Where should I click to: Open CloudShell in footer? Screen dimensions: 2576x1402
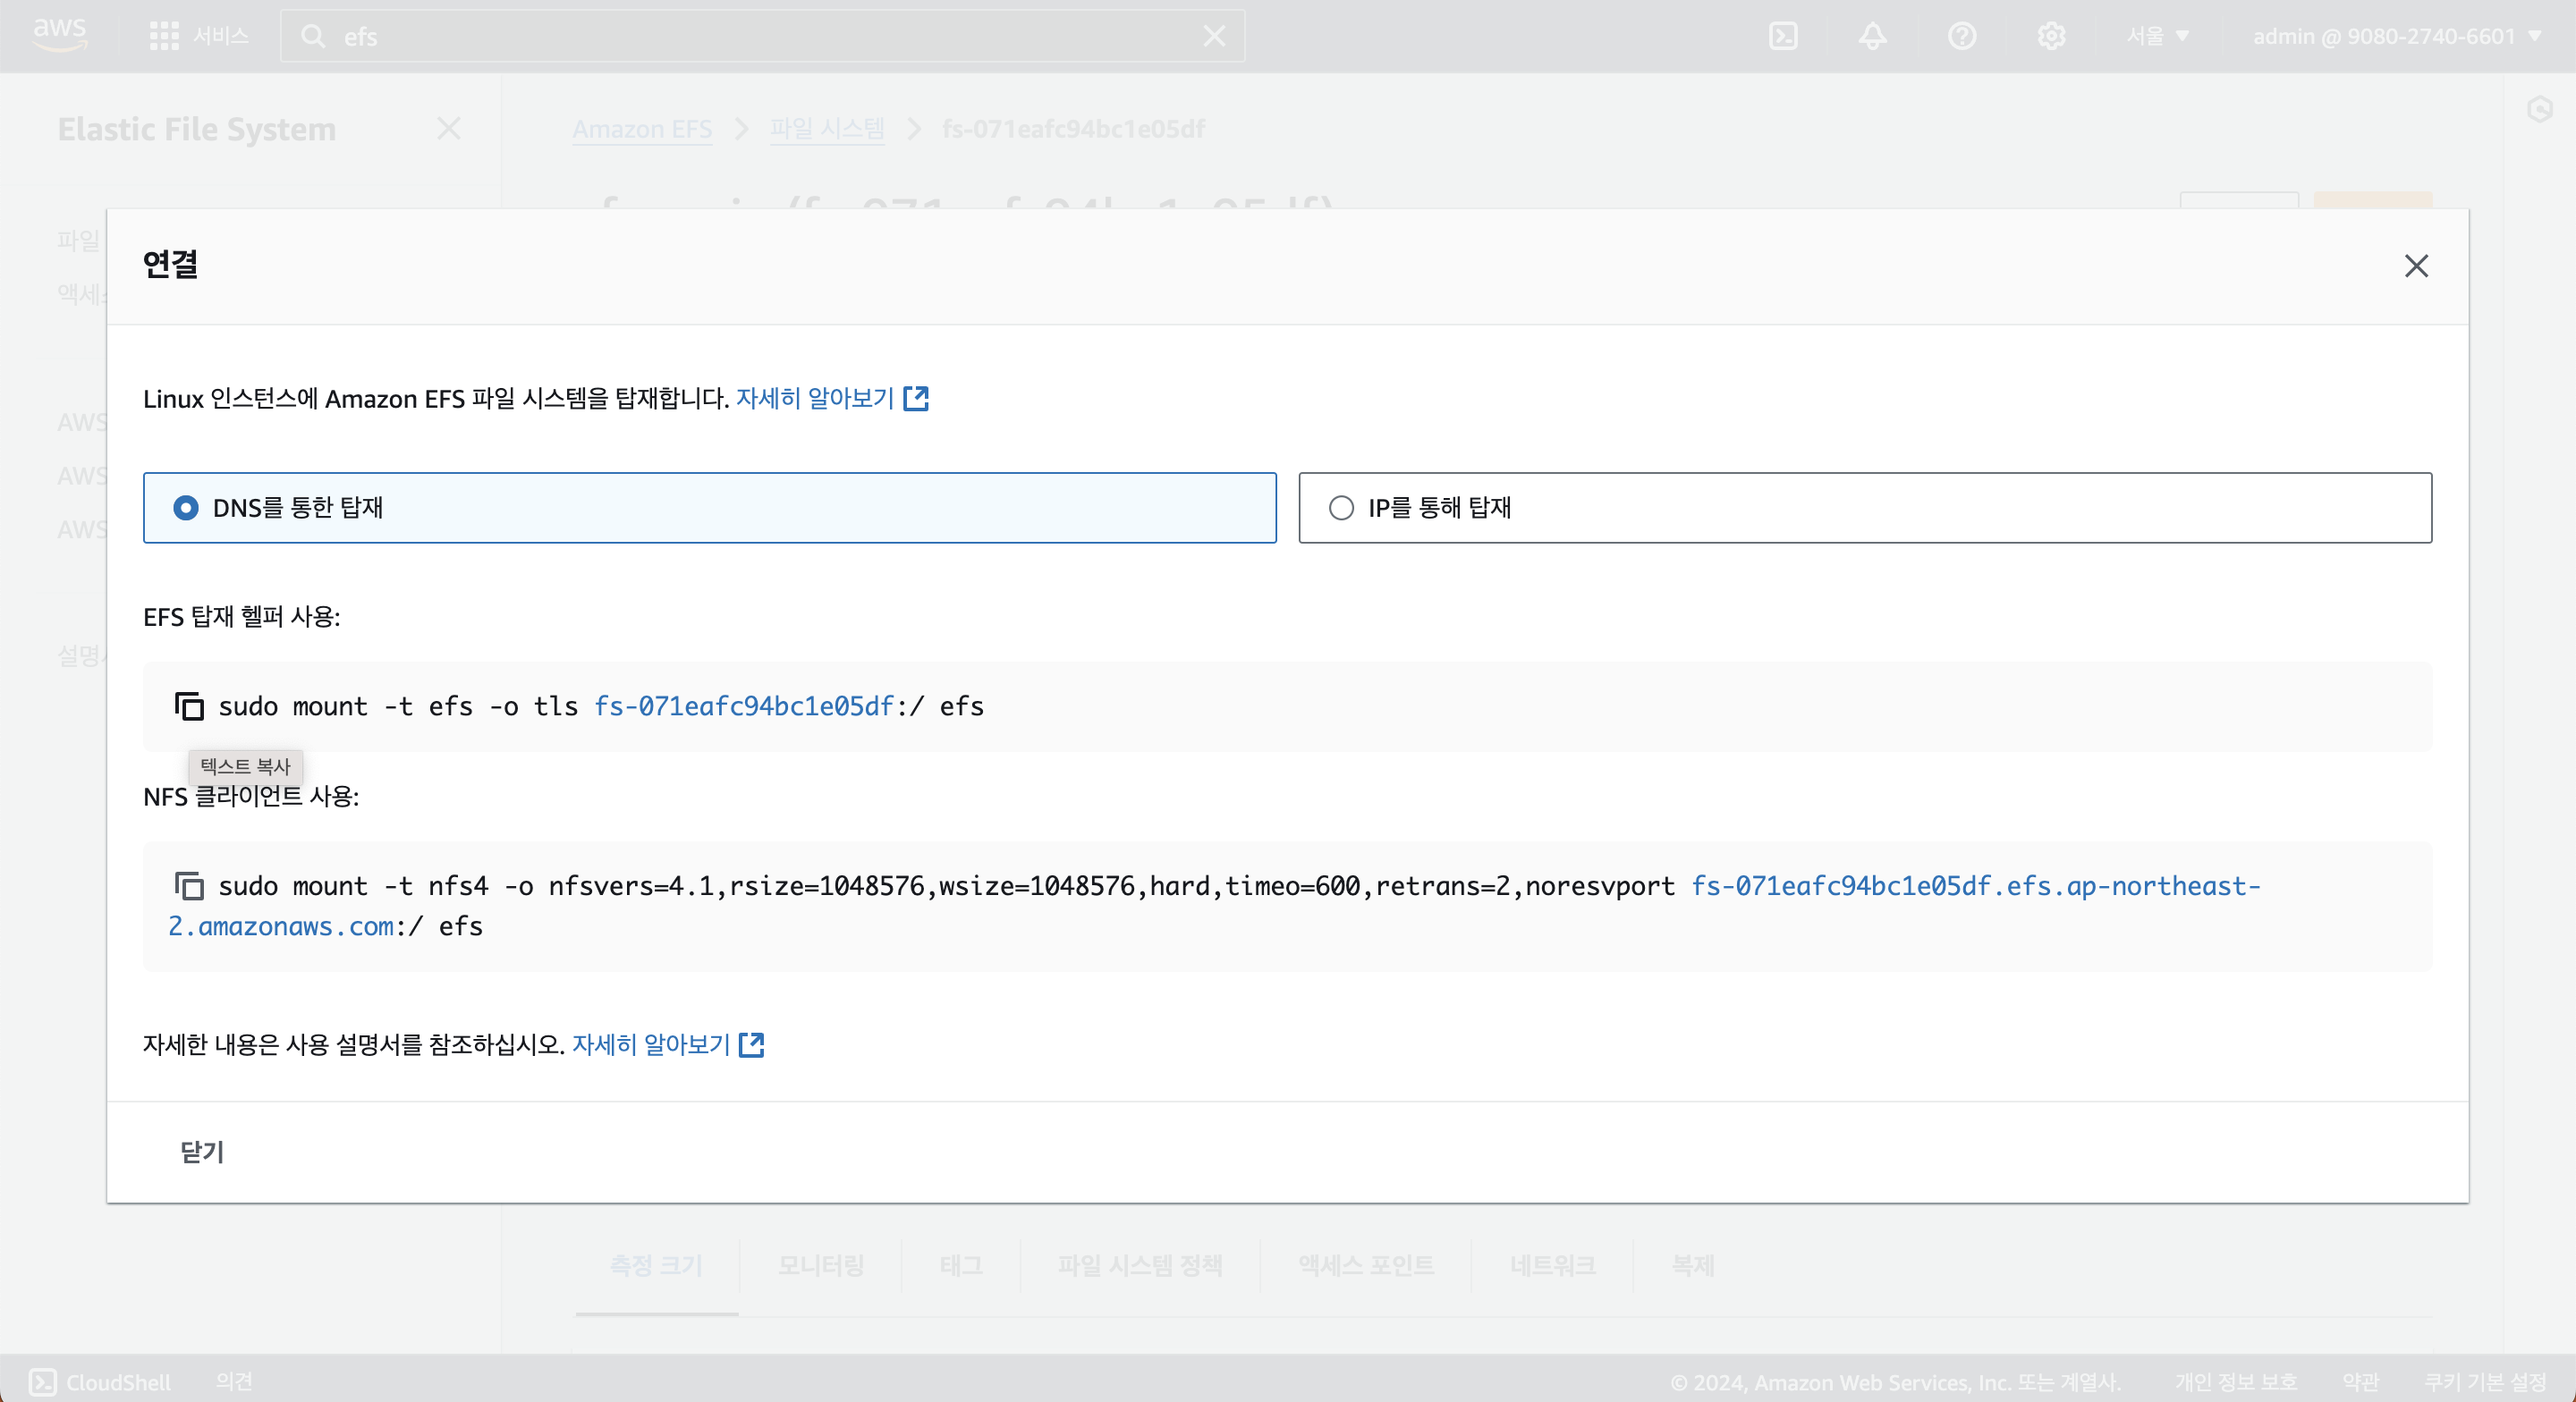pos(100,1382)
